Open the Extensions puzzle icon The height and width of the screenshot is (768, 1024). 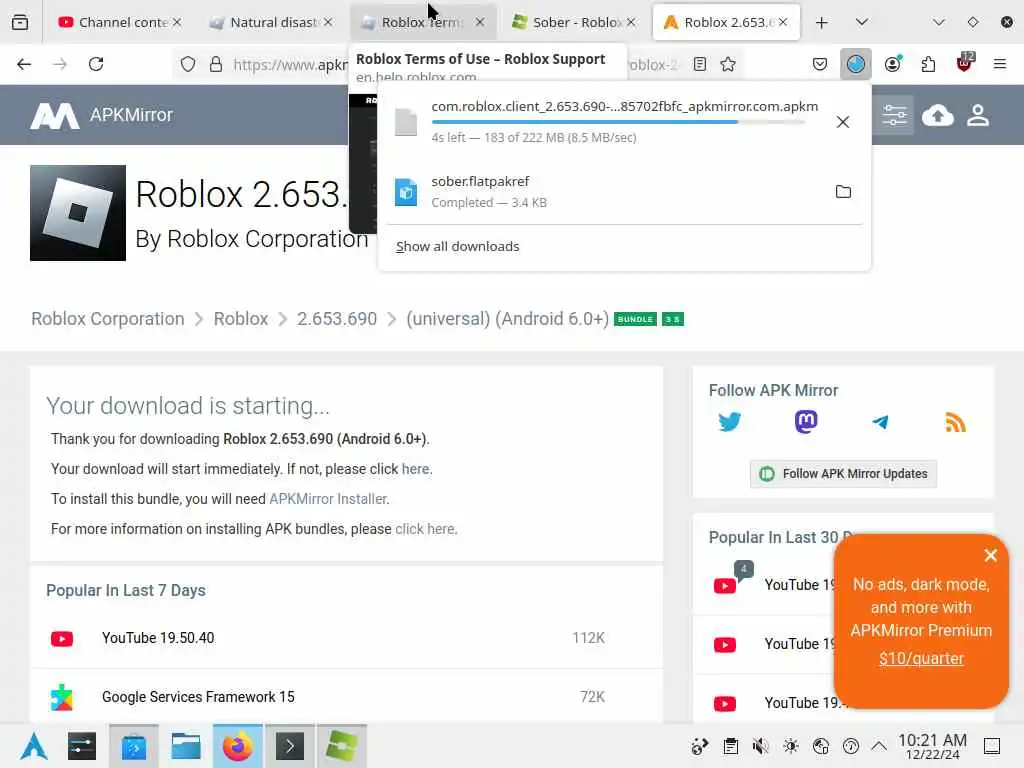pos(928,64)
